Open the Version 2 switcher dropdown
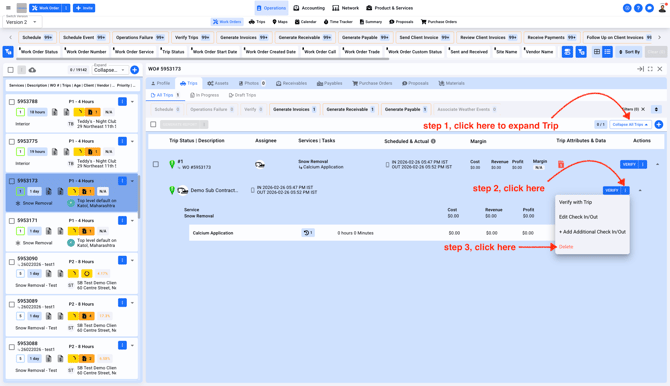Viewport: 670px width, 386px height. [21, 22]
